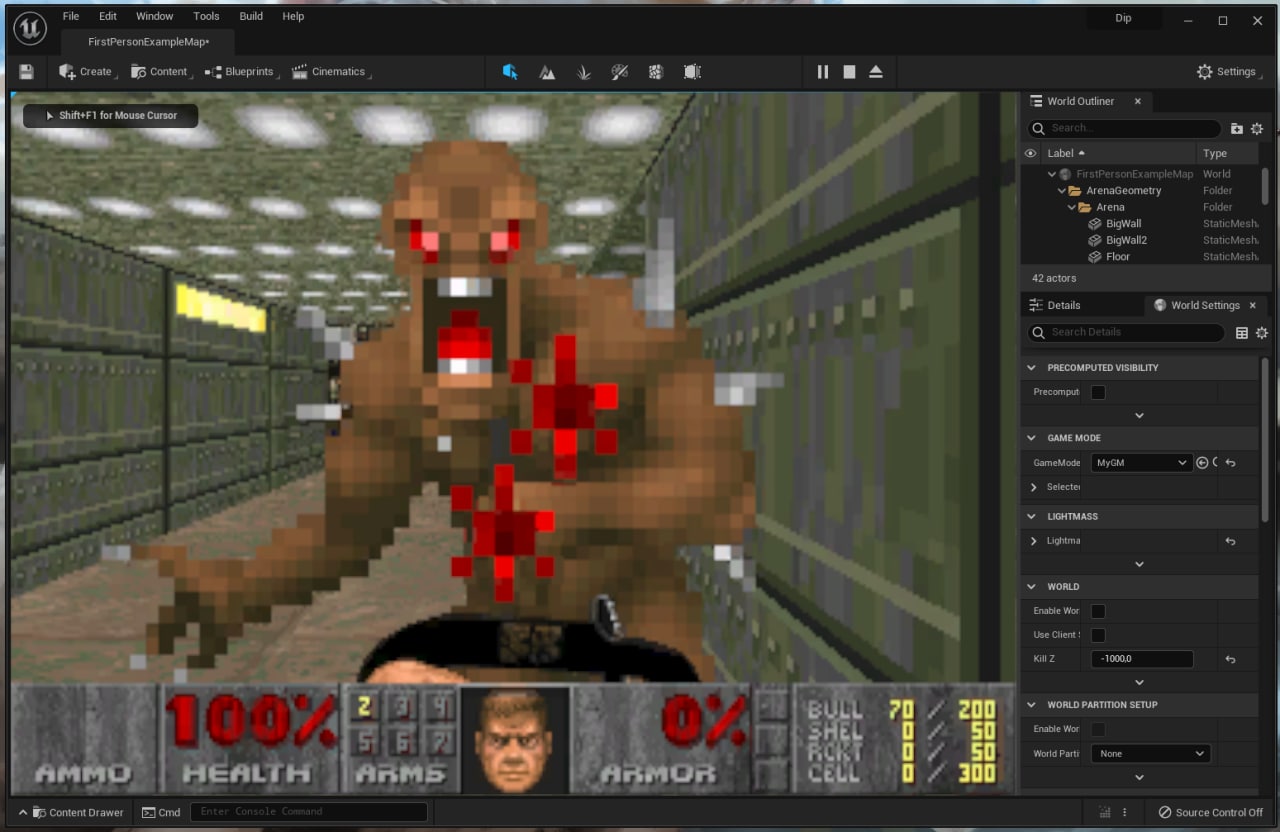The image size is (1280, 832).
Task: Reset Kill Z value to default
Action: [x=1230, y=660]
